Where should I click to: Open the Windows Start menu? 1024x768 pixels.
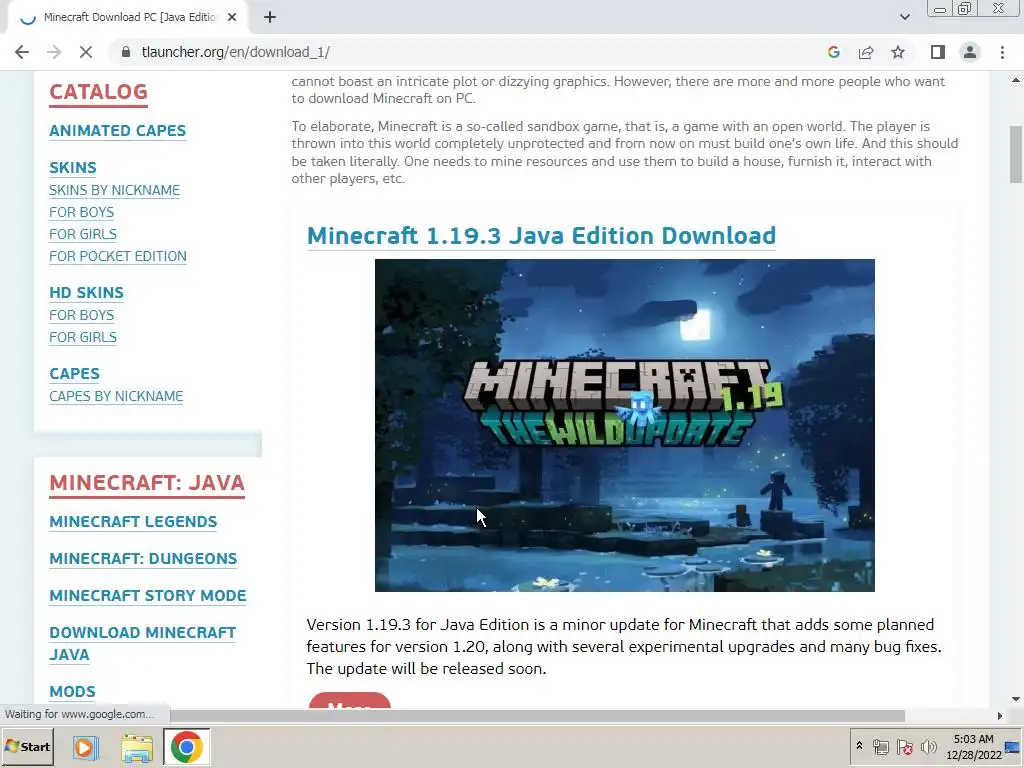point(27,746)
